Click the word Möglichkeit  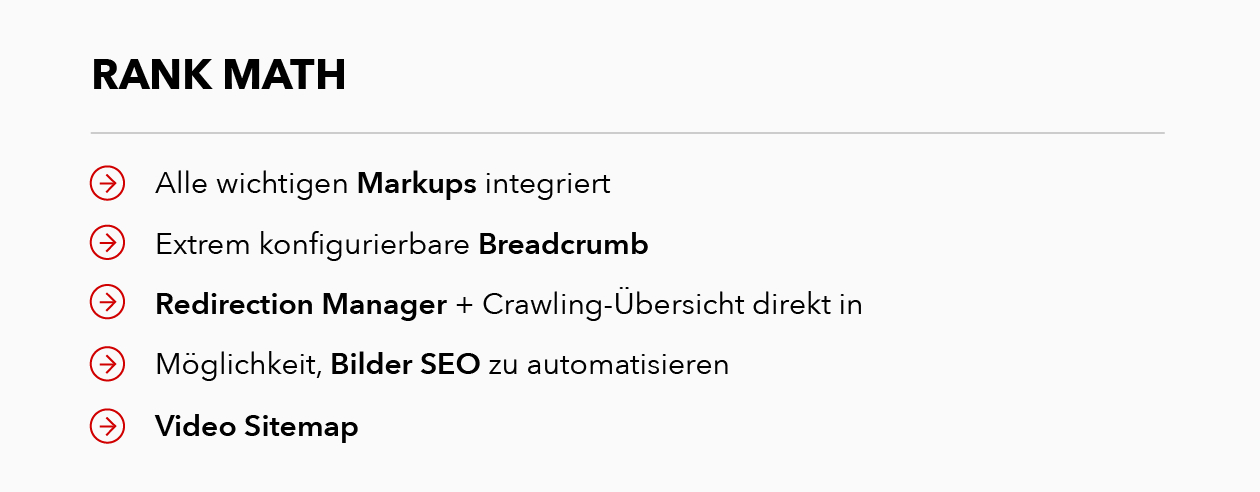(x=237, y=365)
